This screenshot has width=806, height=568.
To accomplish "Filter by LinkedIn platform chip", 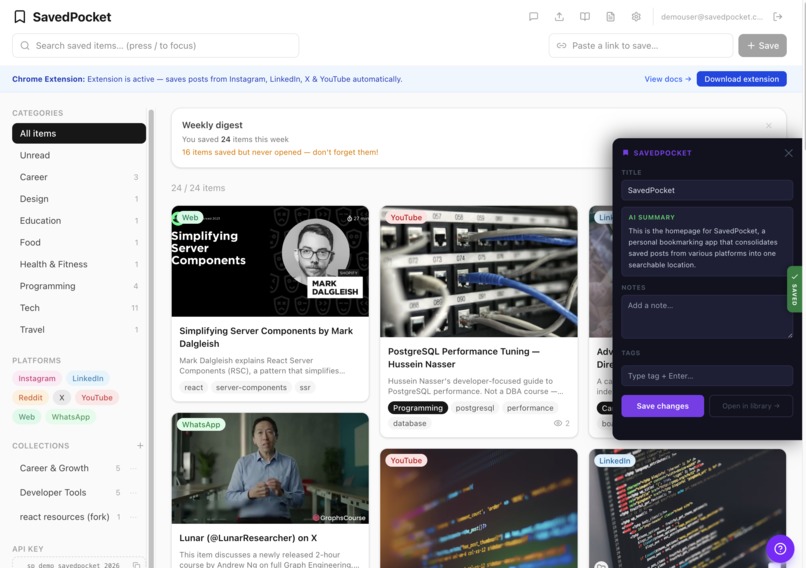I will click(87, 378).
